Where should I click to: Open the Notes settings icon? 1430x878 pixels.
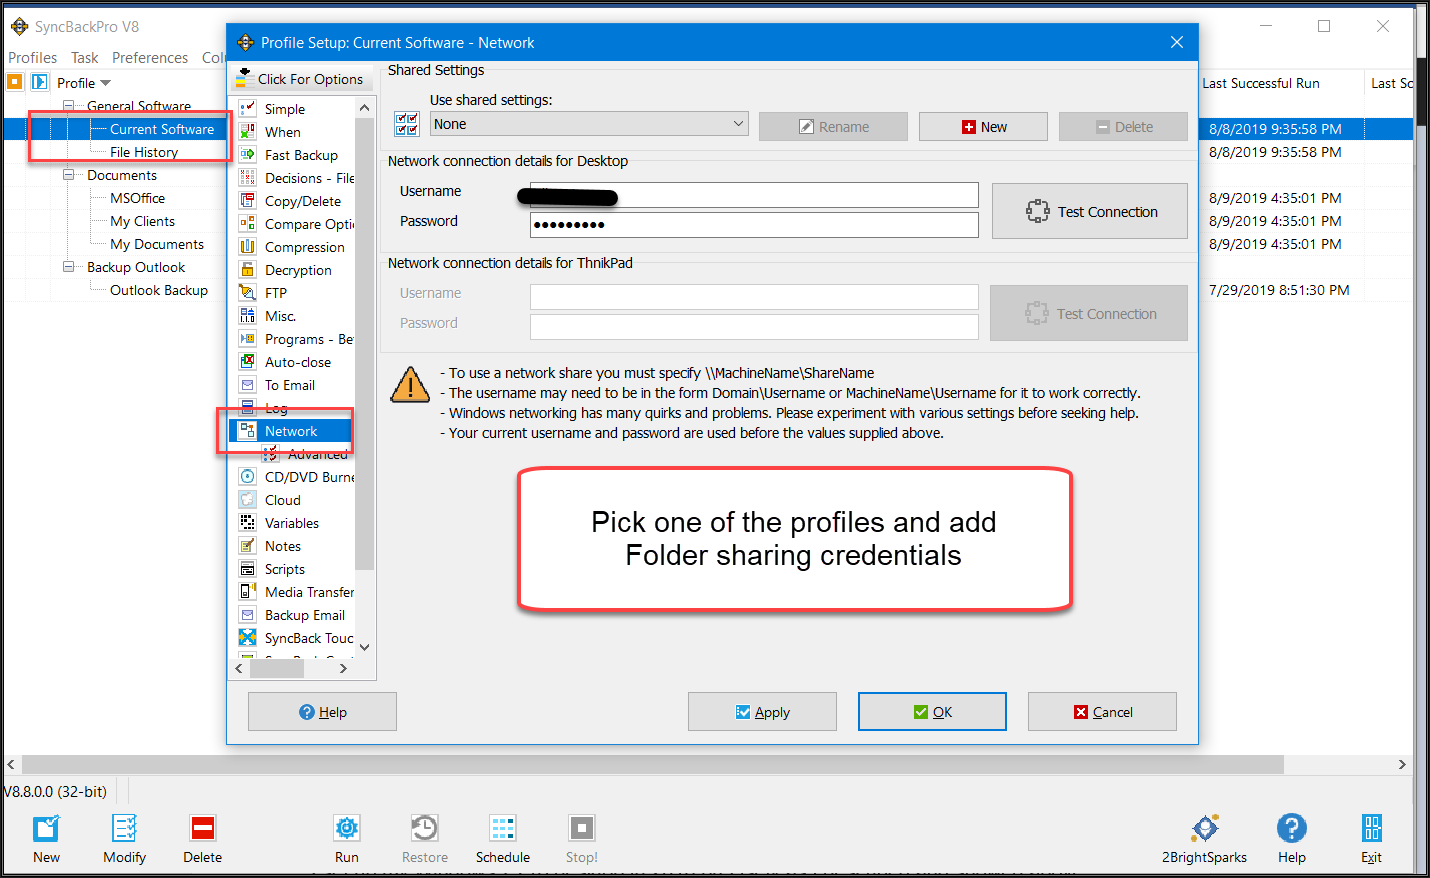pyautogui.click(x=247, y=545)
